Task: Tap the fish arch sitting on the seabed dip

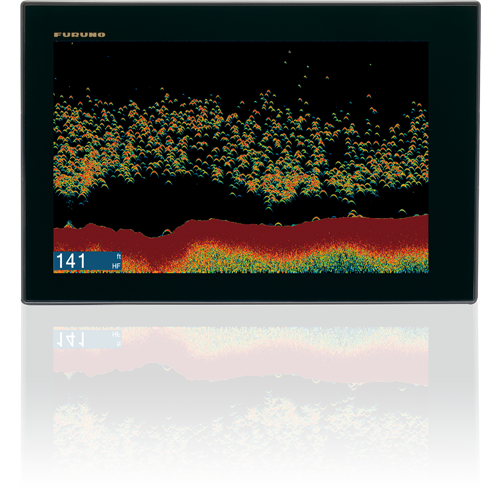Action: pos(166,232)
